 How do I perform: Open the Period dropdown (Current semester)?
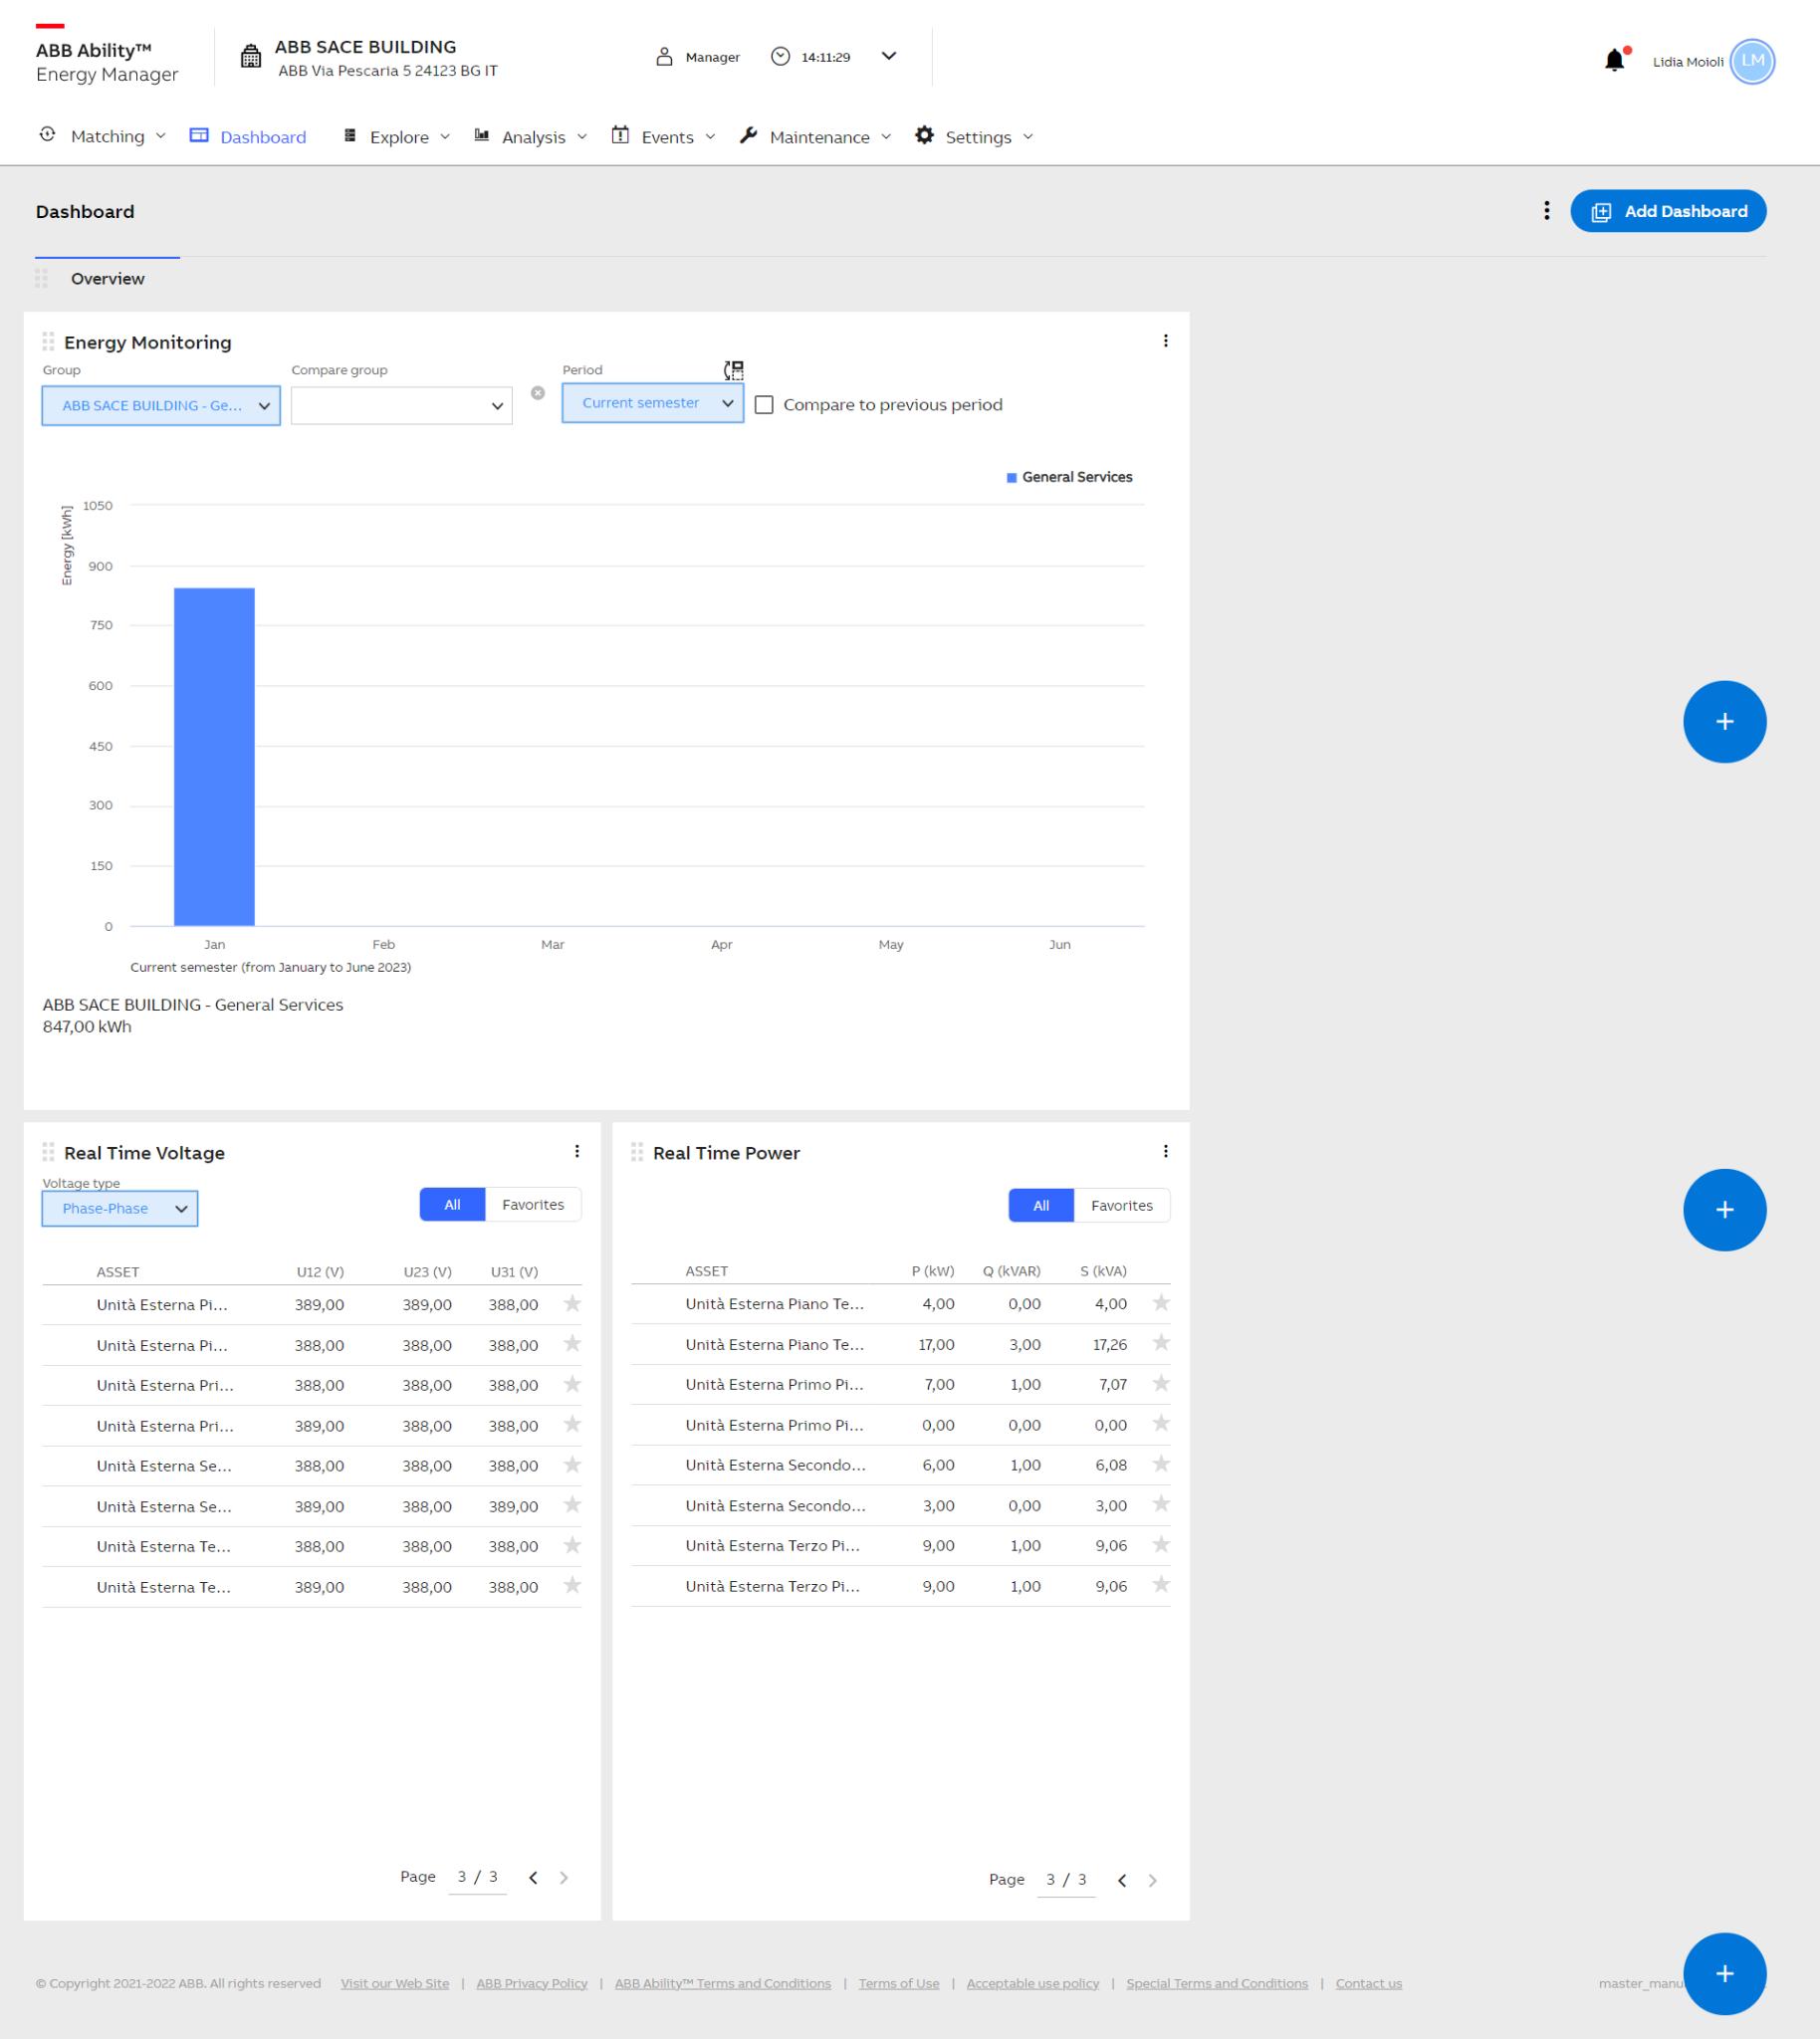tap(653, 403)
